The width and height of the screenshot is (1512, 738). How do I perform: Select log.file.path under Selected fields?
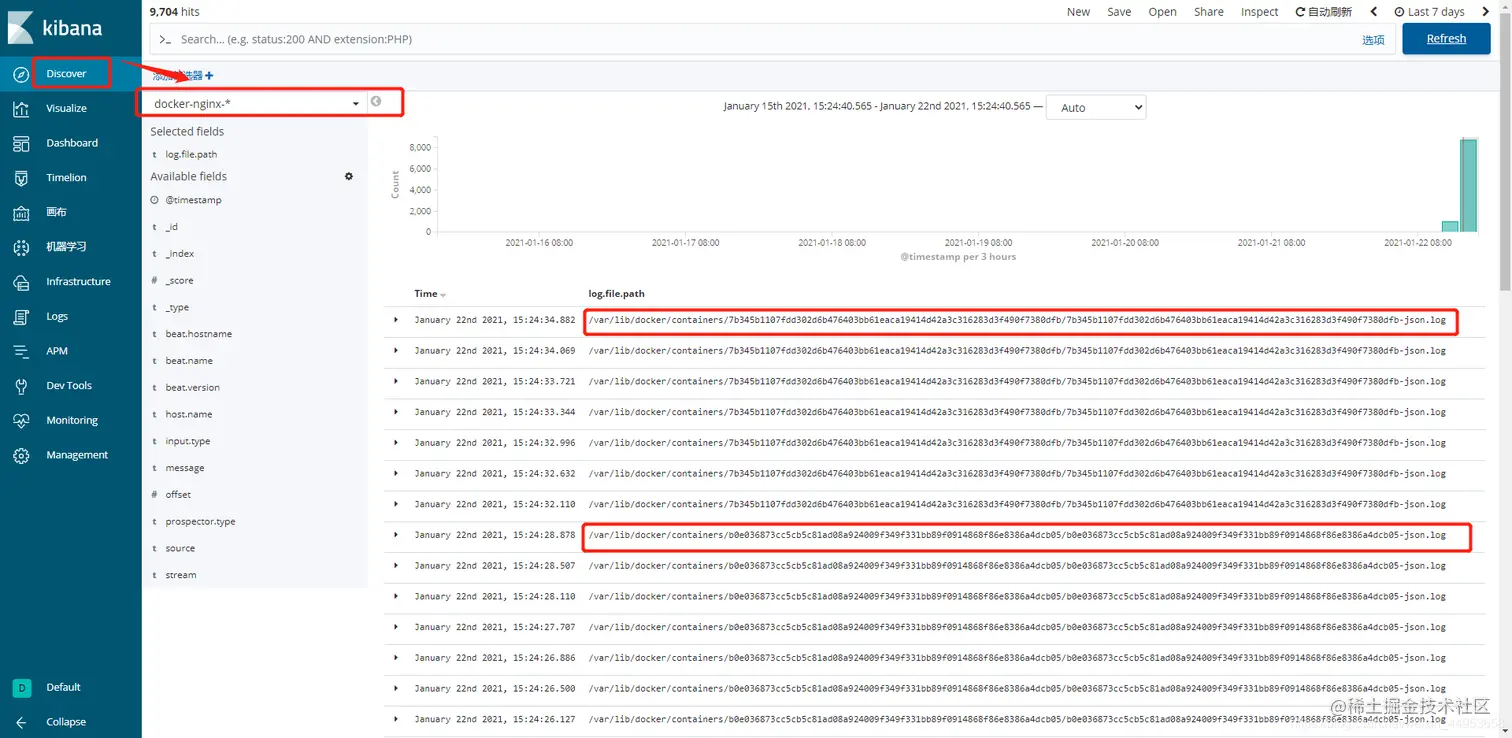[191, 155]
